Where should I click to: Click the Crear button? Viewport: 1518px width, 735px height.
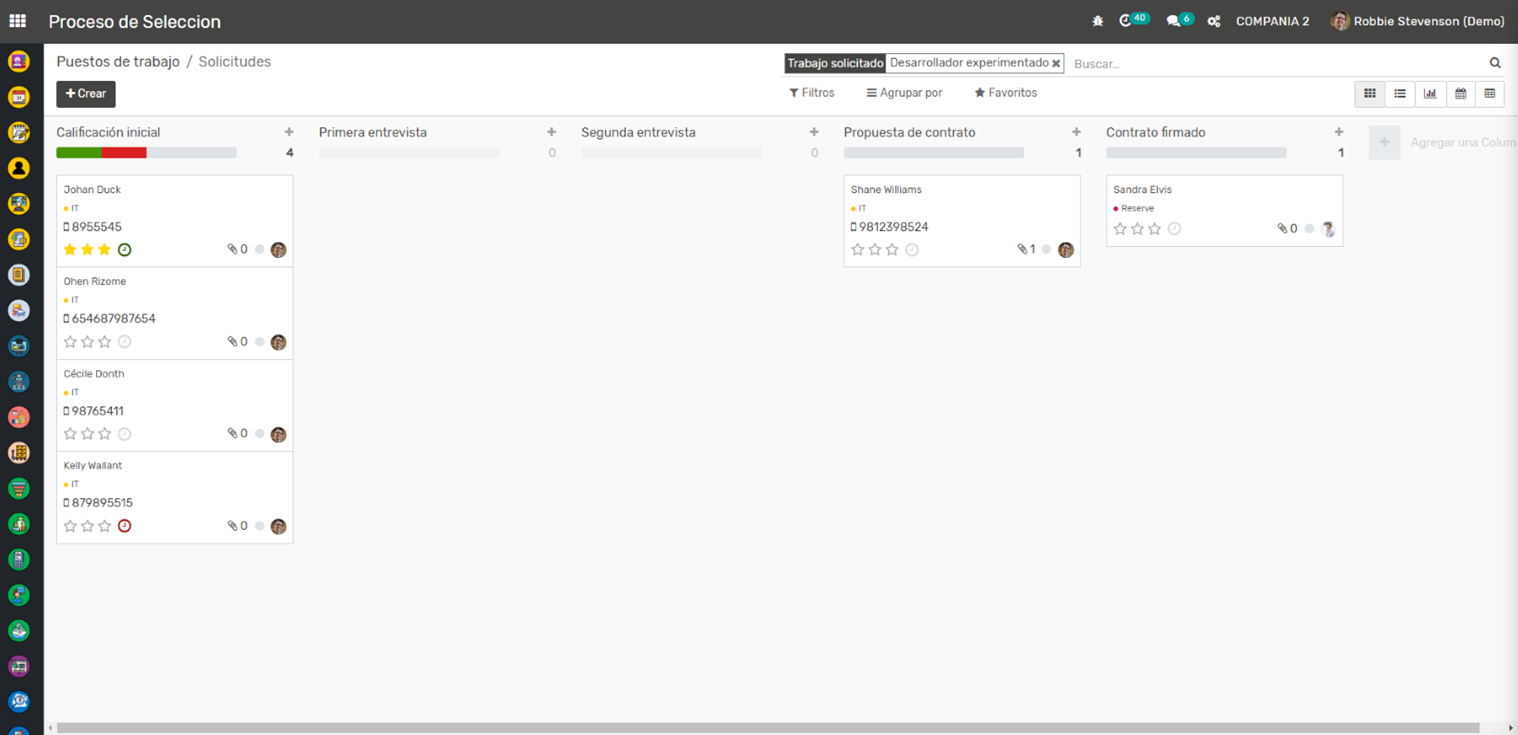[86, 94]
